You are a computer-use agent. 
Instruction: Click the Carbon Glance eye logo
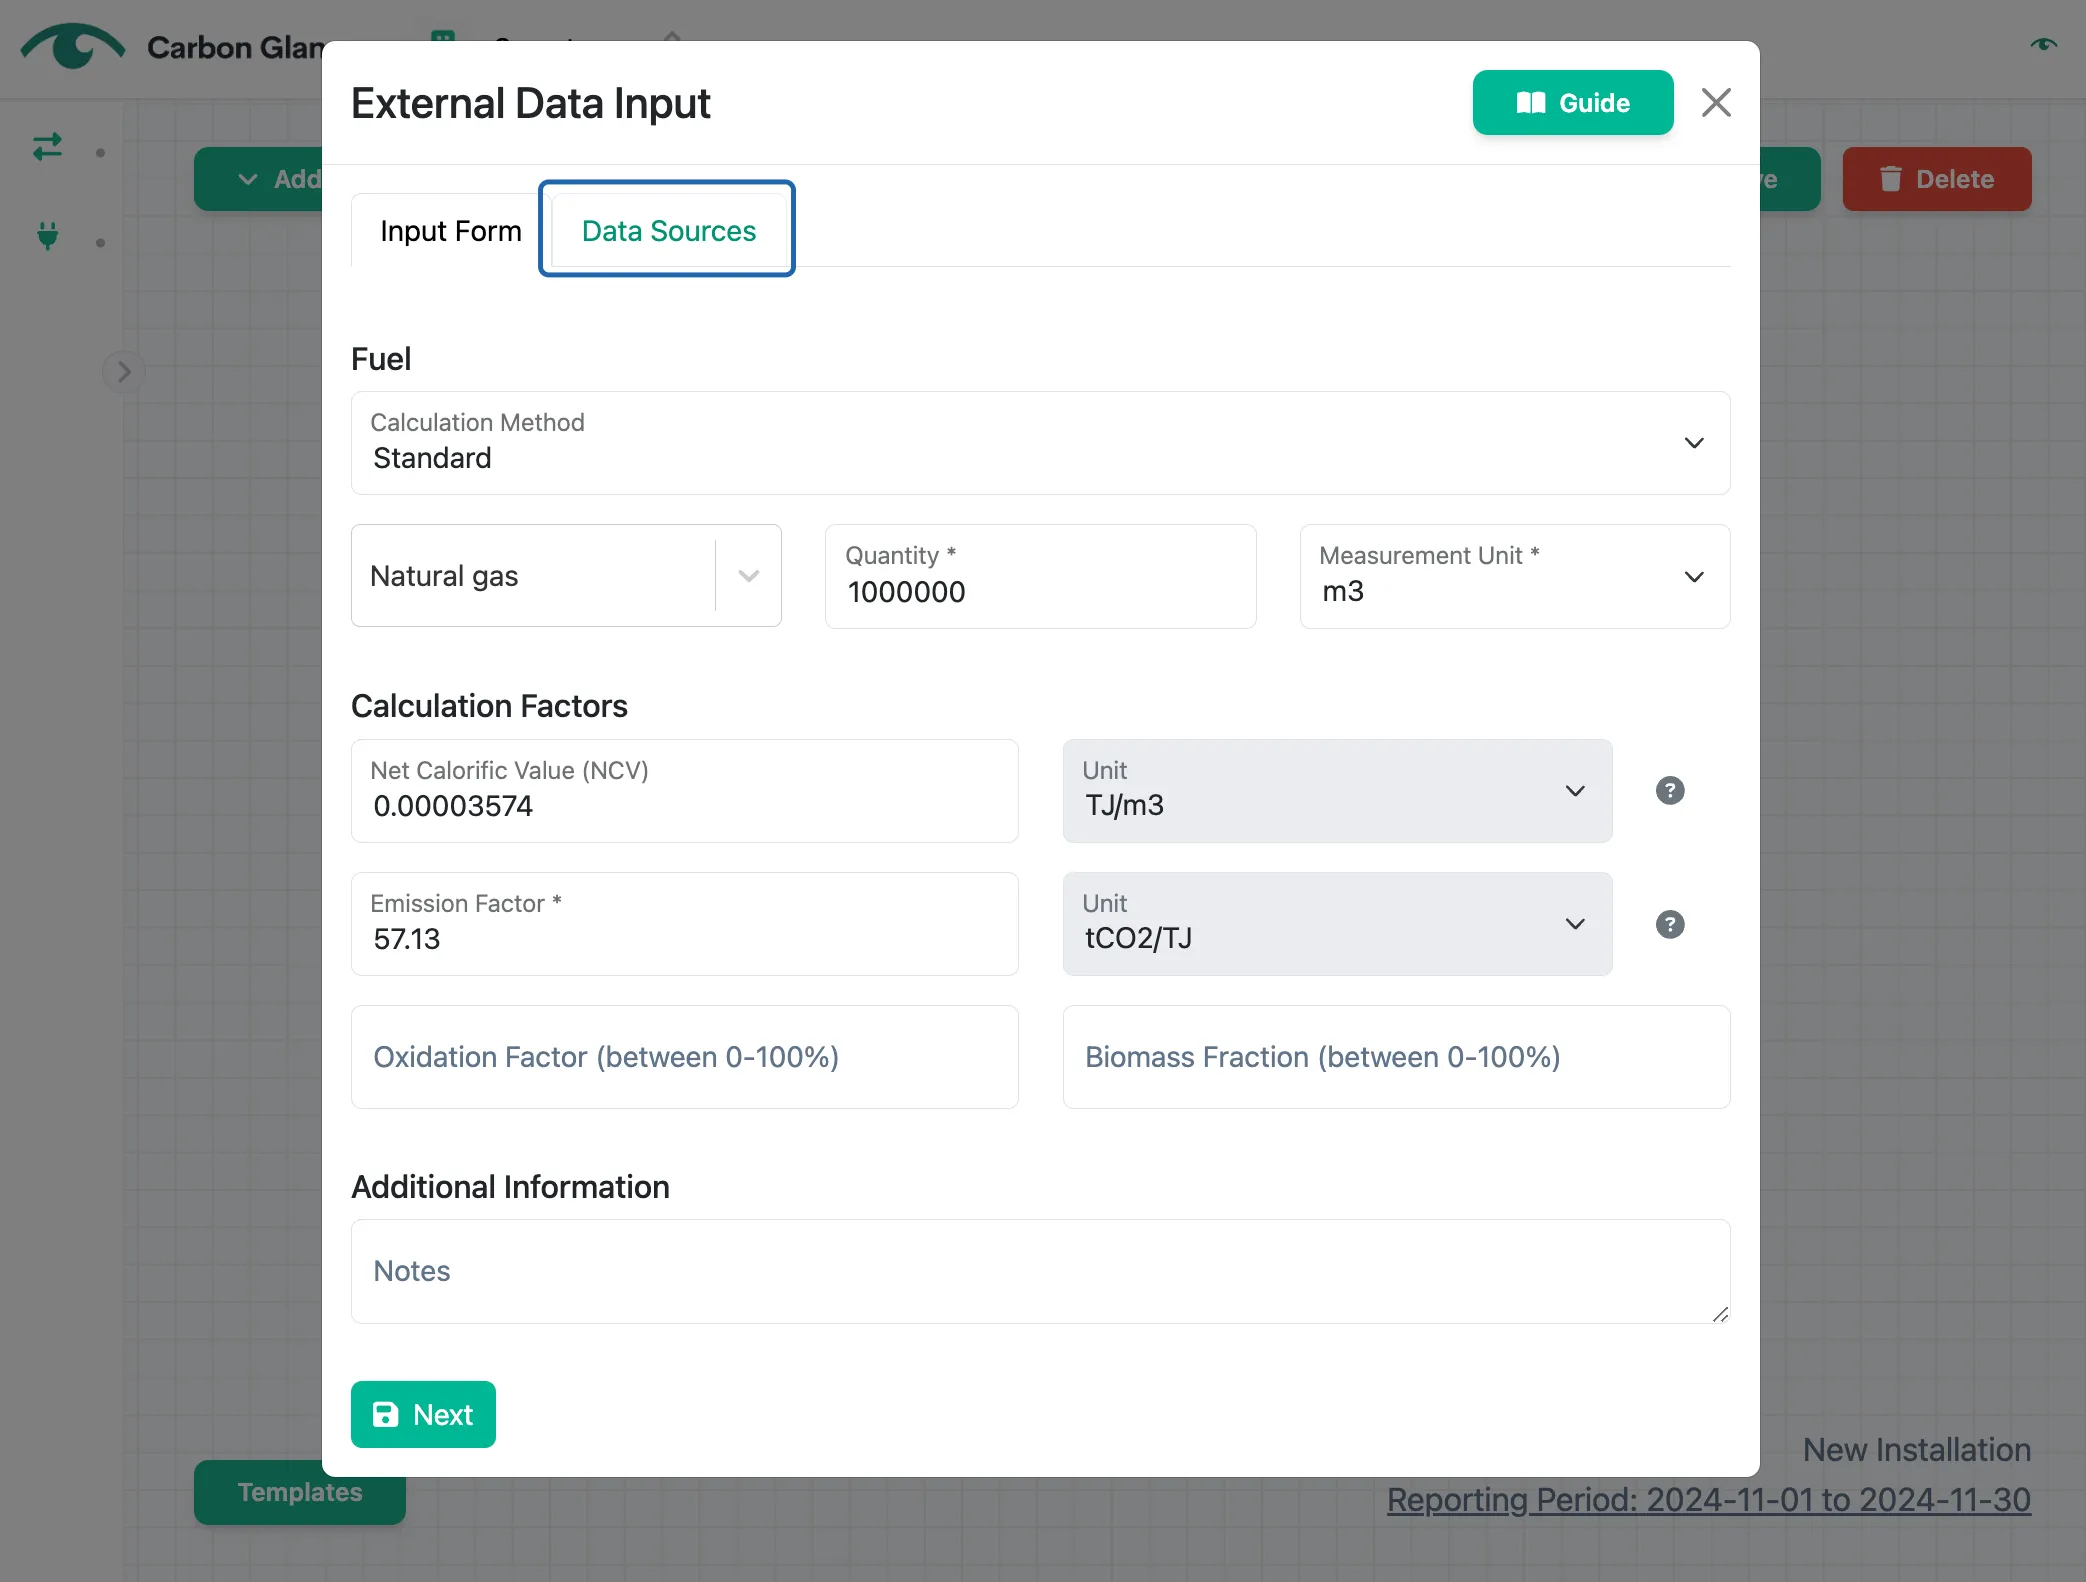72,46
